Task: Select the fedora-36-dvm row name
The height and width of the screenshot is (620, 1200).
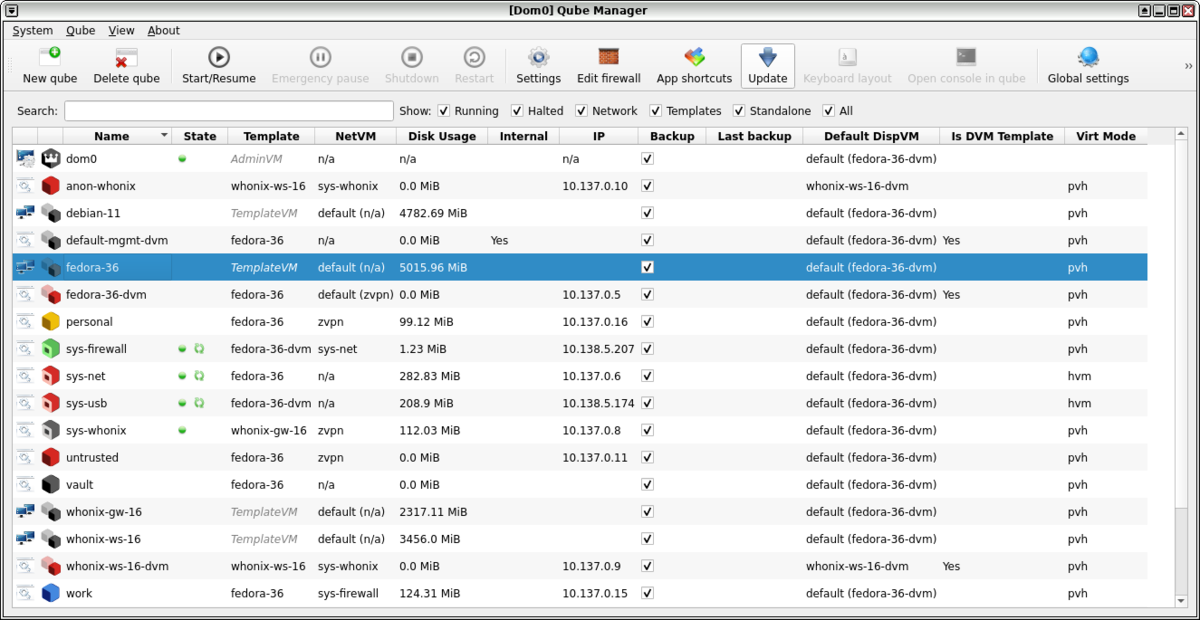Action: pos(106,294)
